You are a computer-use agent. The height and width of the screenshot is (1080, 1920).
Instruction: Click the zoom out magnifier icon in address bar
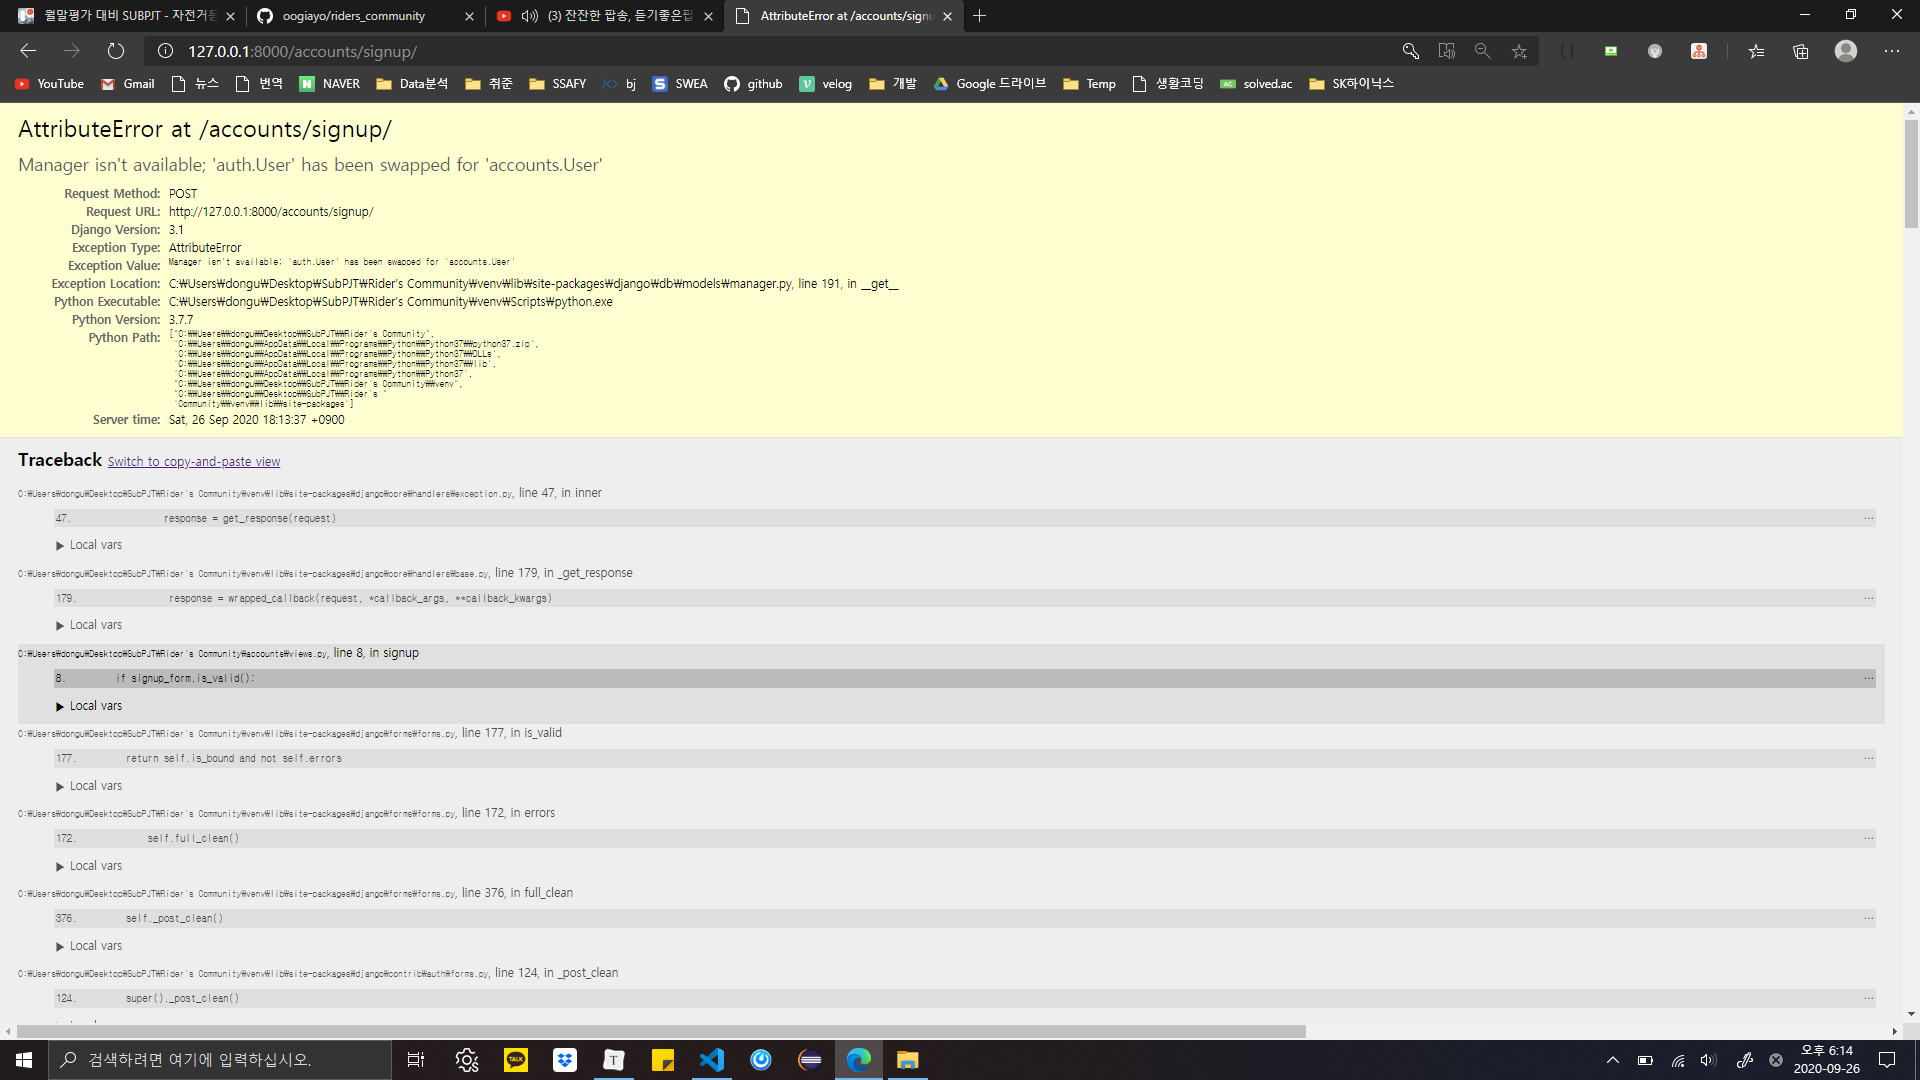pos(1482,51)
